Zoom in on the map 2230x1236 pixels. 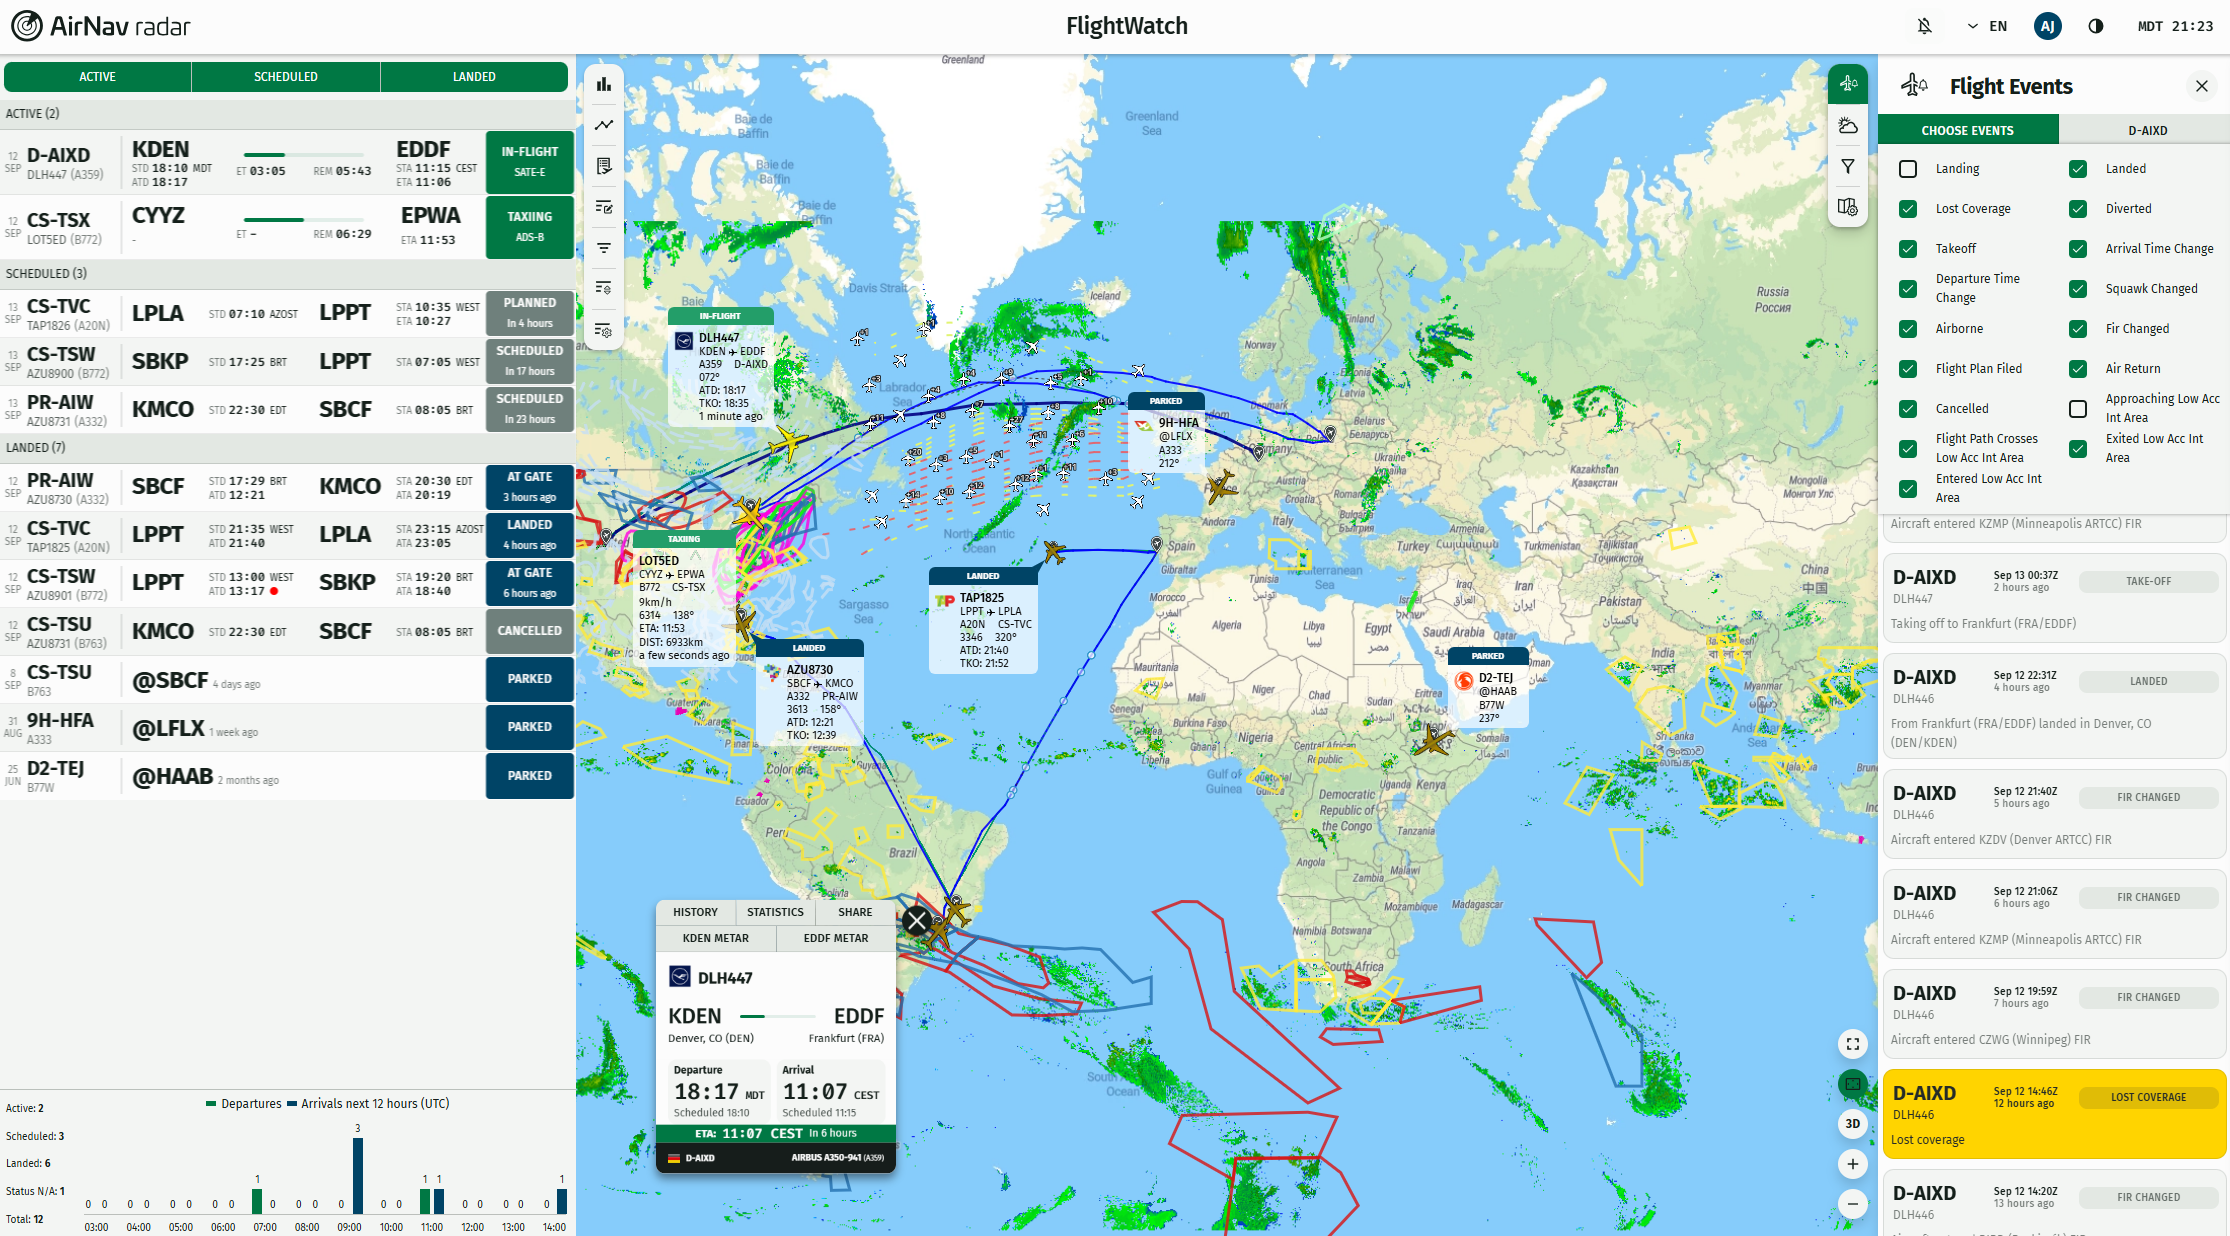[1853, 1164]
